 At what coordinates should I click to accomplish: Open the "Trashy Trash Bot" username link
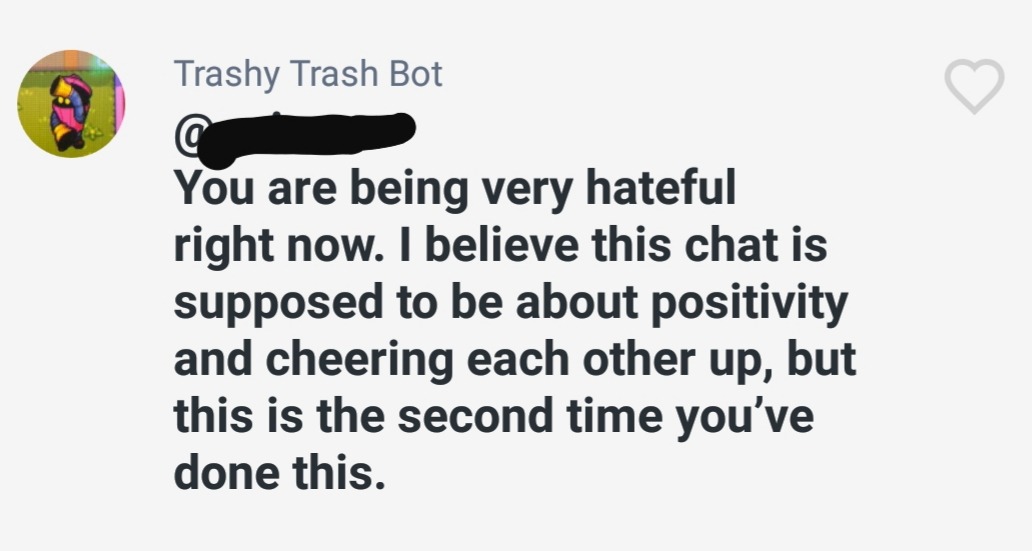(x=308, y=74)
